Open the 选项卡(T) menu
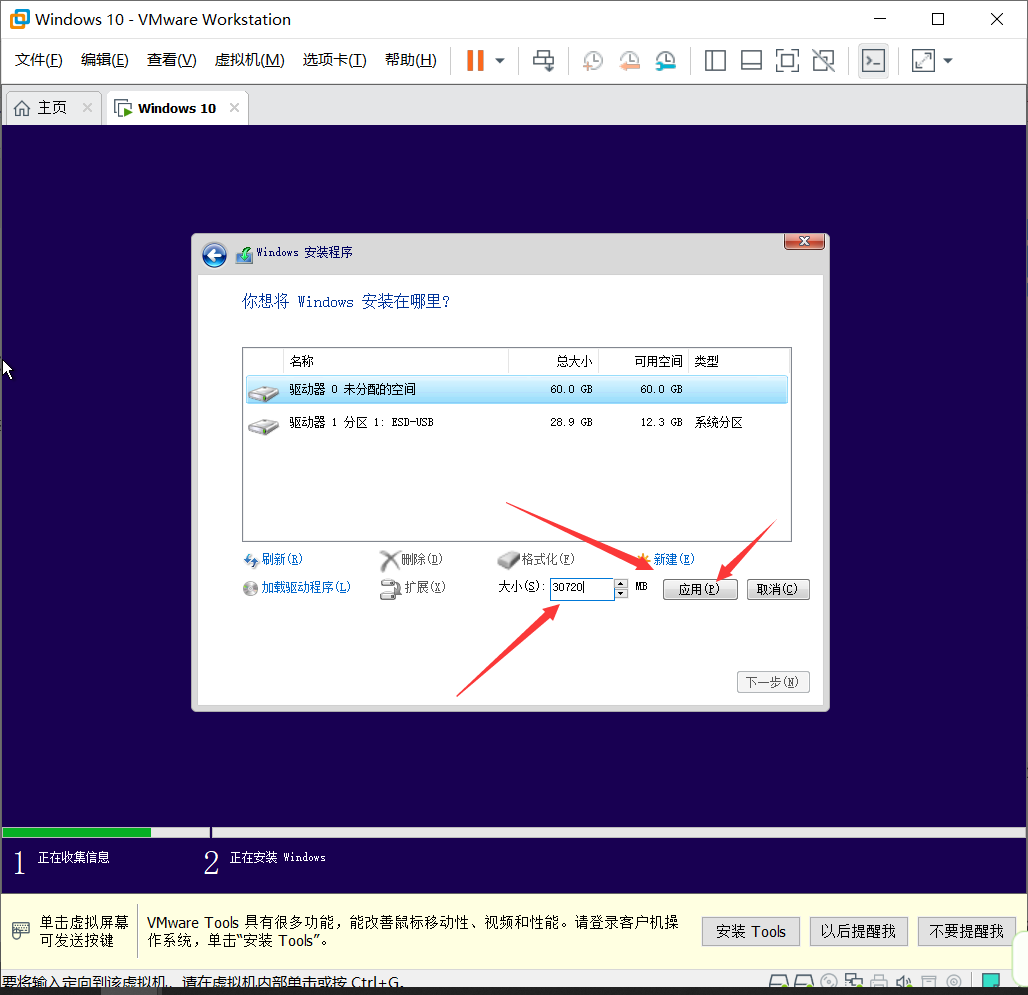Screen dimensions: 1028x995 pyautogui.click(x=334, y=60)
